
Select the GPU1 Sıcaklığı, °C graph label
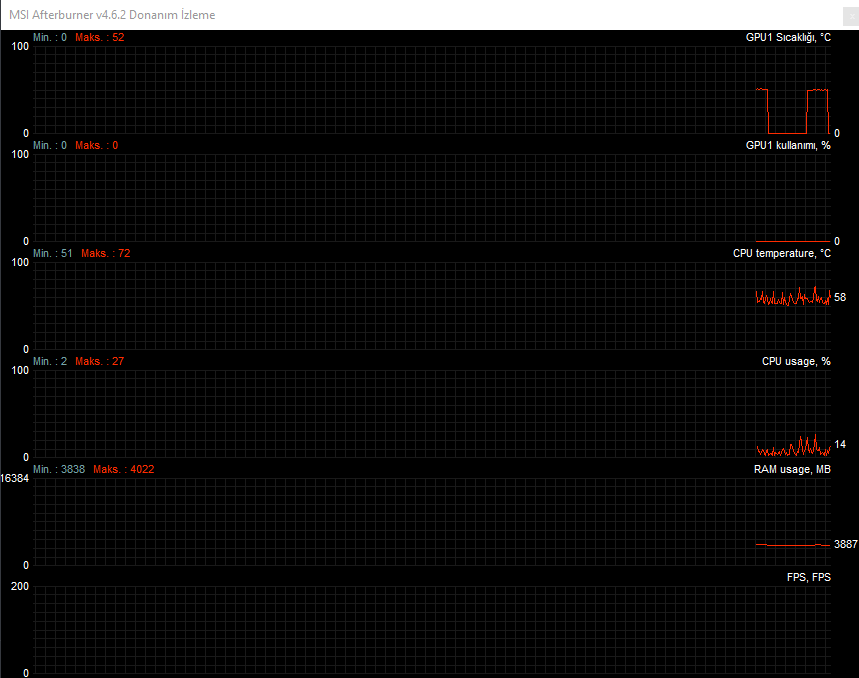[788, 37]
